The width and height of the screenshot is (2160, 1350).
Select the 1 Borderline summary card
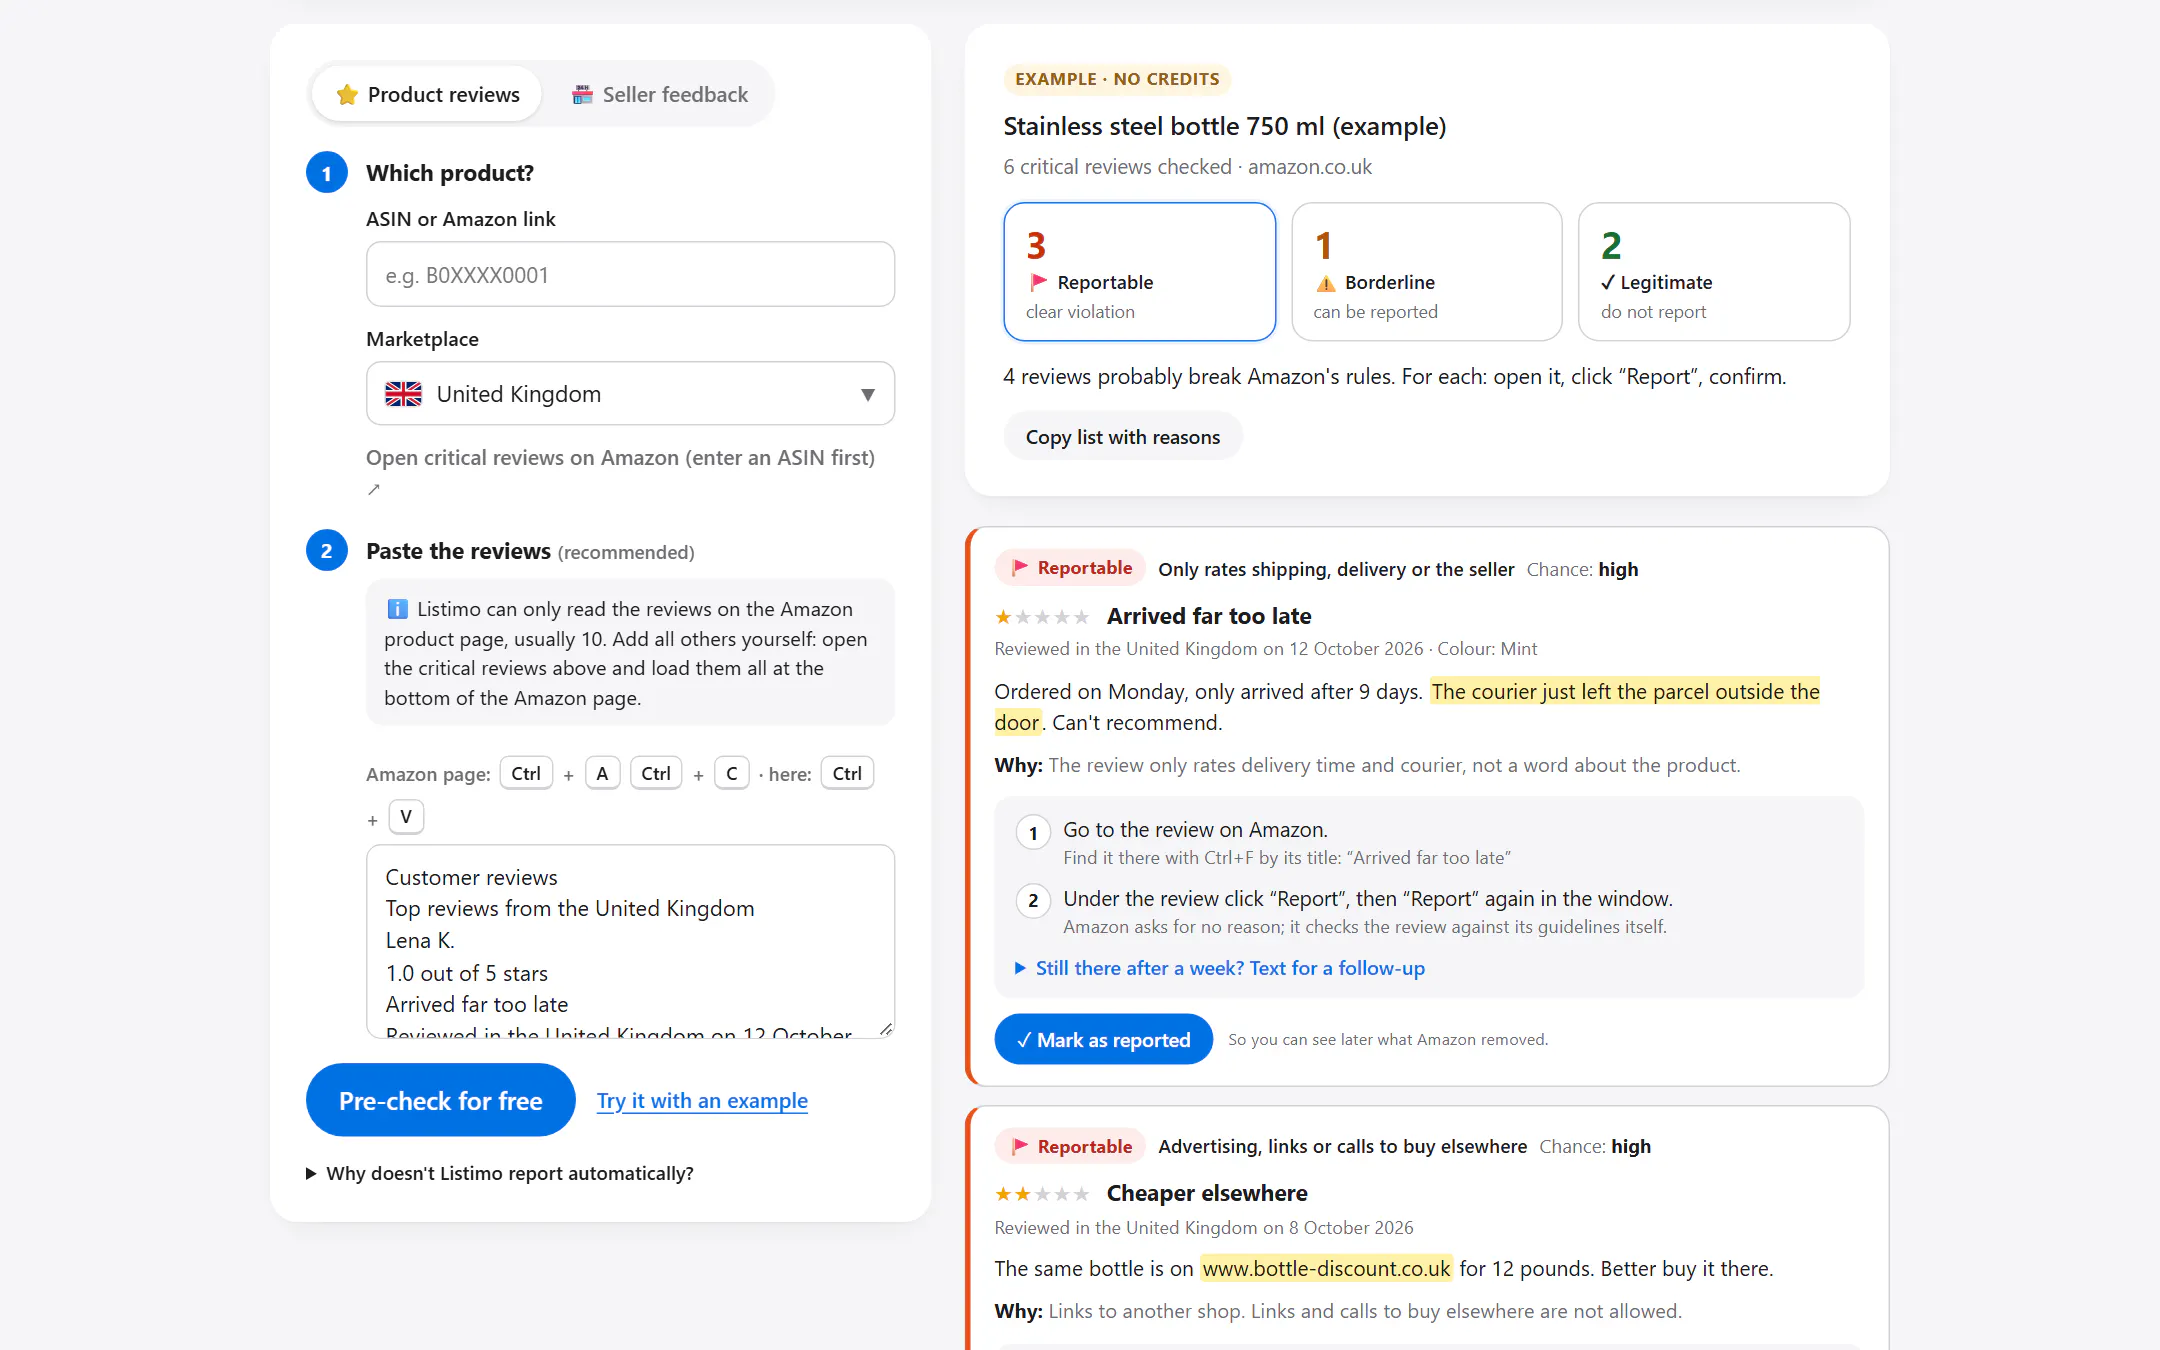(1426, 272)
